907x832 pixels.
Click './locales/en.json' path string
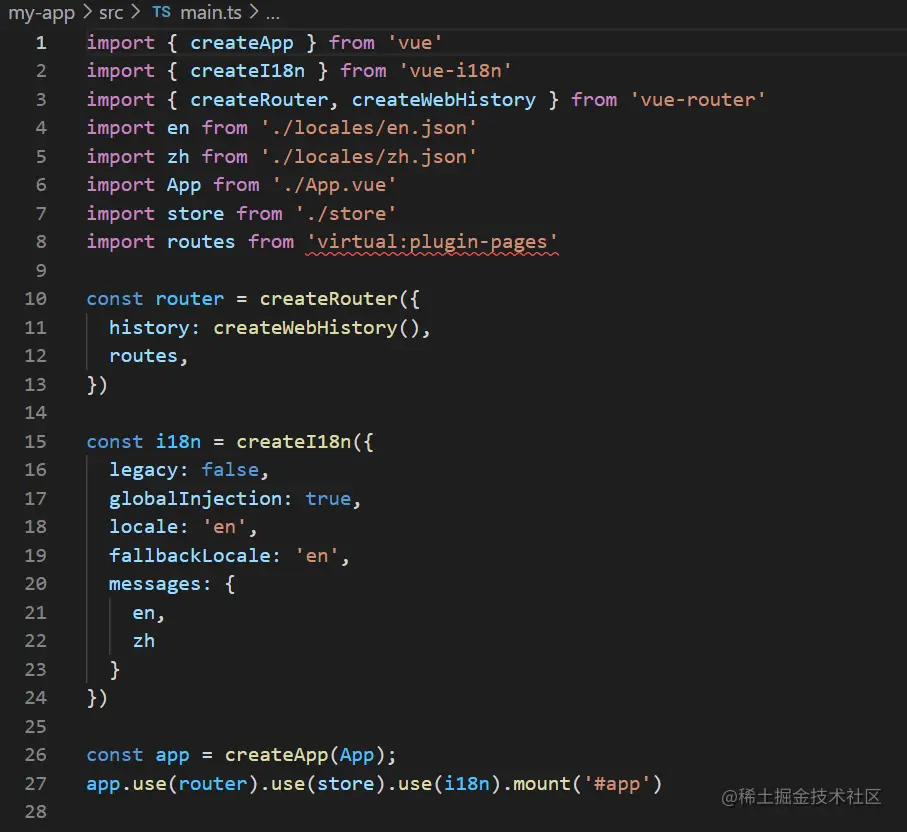(x=368, y=128)
